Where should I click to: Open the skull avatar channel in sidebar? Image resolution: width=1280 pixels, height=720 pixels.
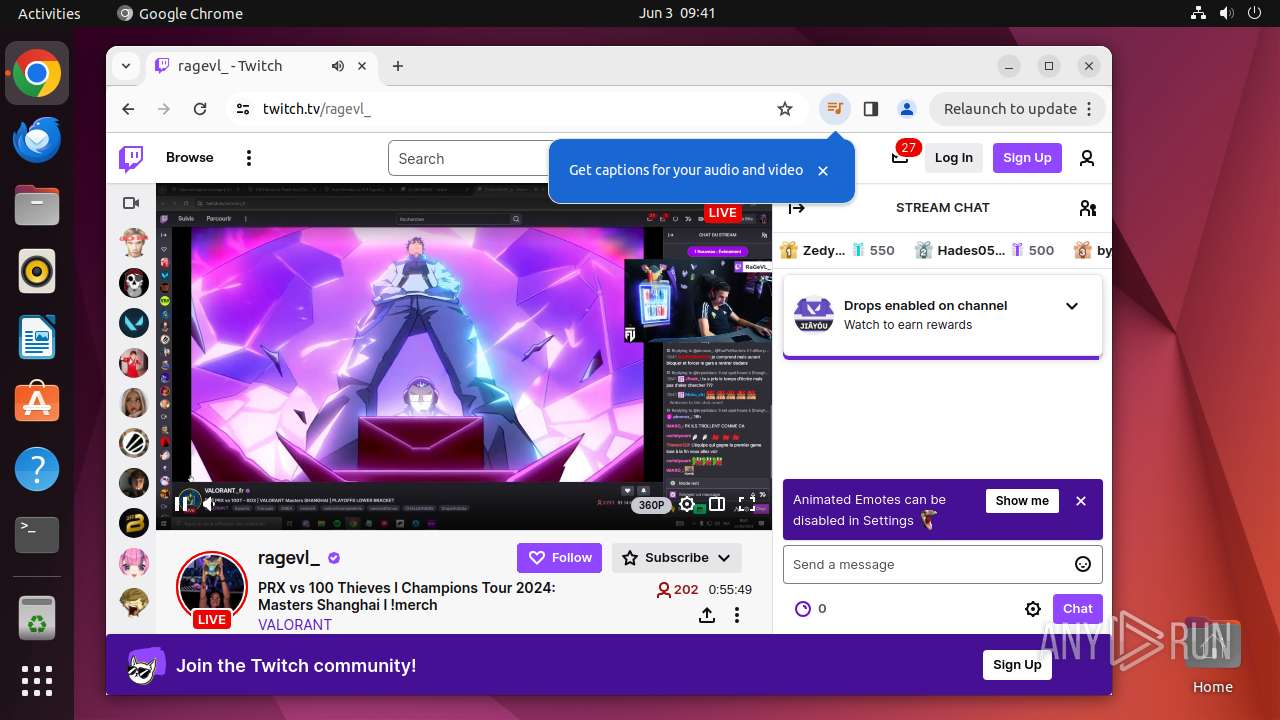coord(134,283)
